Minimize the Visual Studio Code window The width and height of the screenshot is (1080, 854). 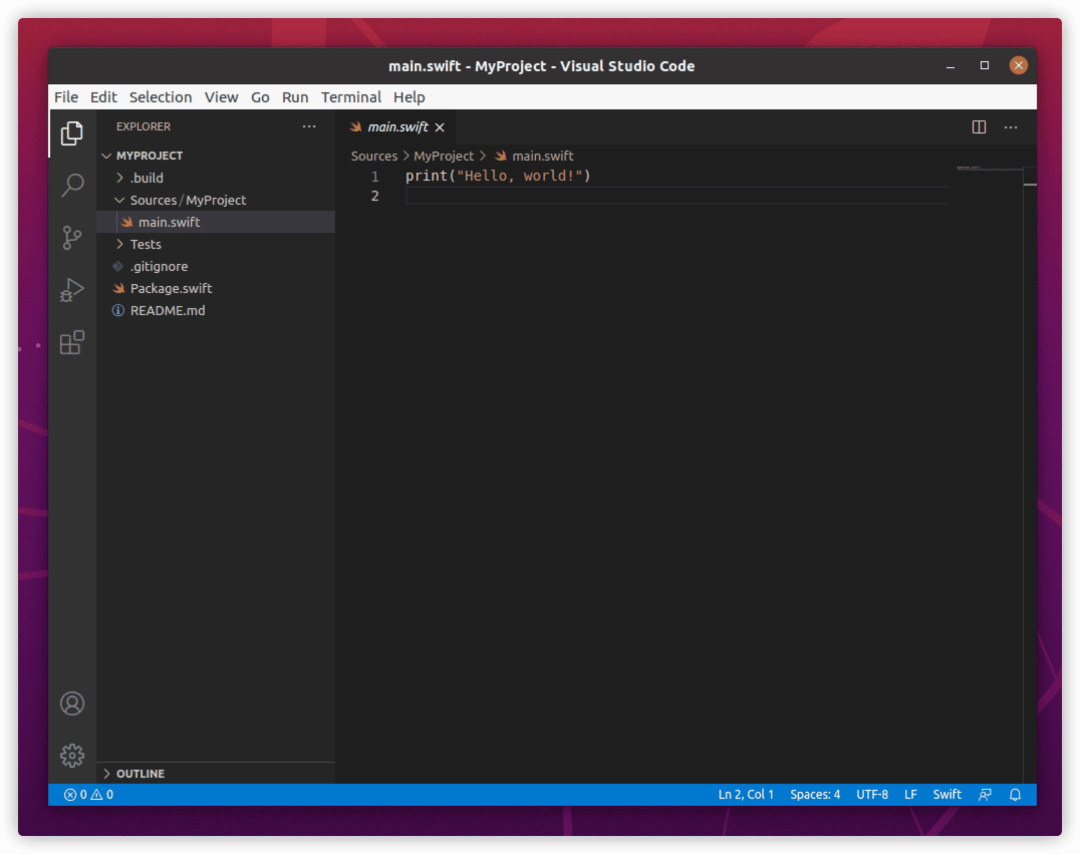pyautogui.click(x=951, y=65)
